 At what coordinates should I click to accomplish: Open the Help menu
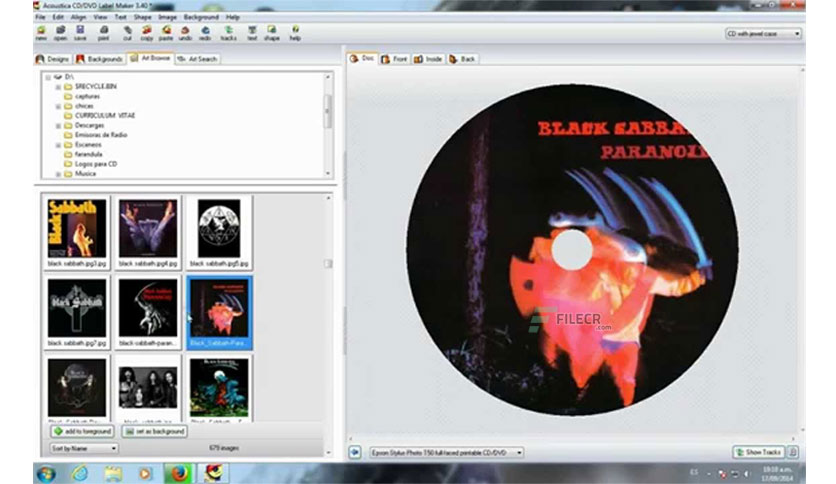(x=232, y=17)
